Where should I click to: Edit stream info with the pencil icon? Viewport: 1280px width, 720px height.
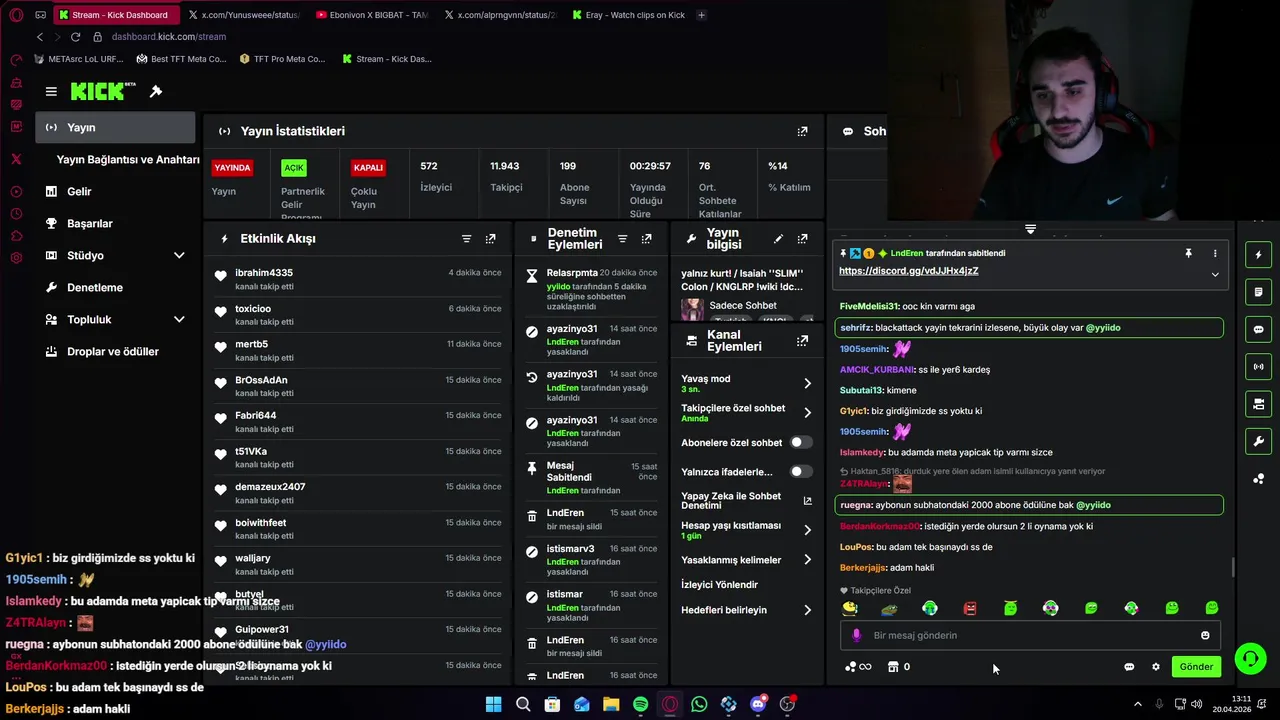point(778,239)
